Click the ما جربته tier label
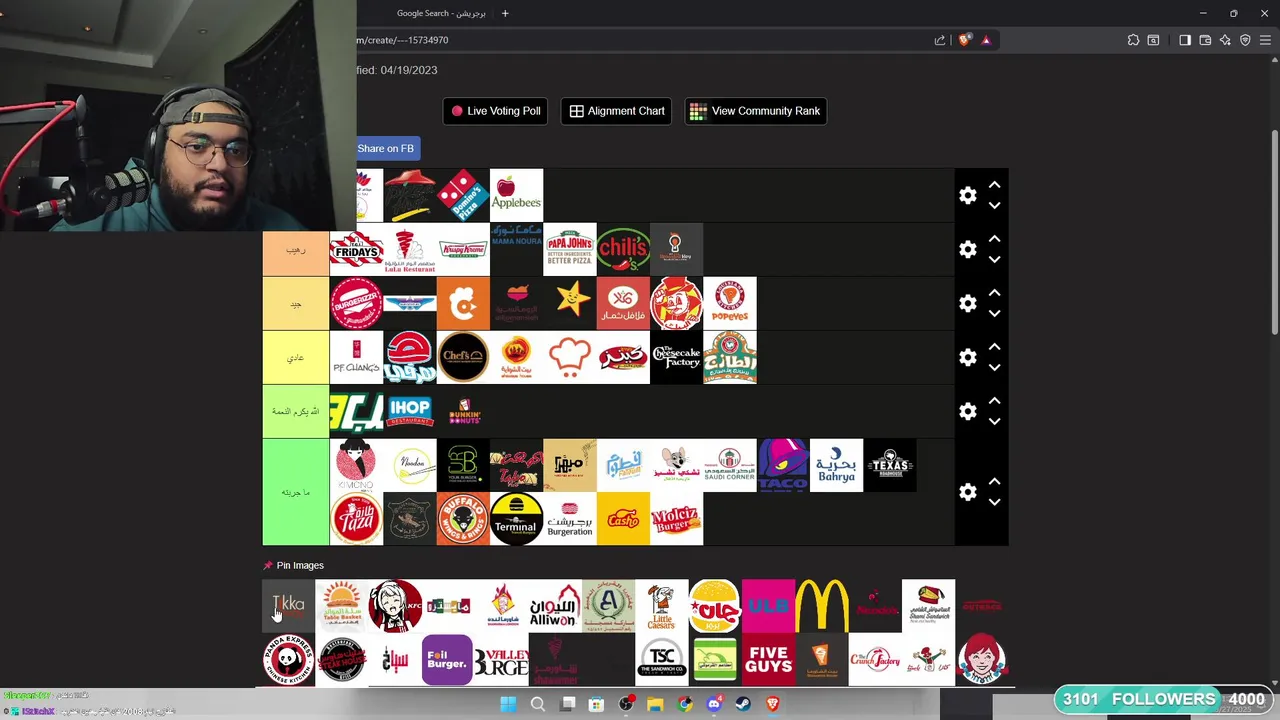The height and width of the screenshot is (720, 1280). [x=296, y=492]
